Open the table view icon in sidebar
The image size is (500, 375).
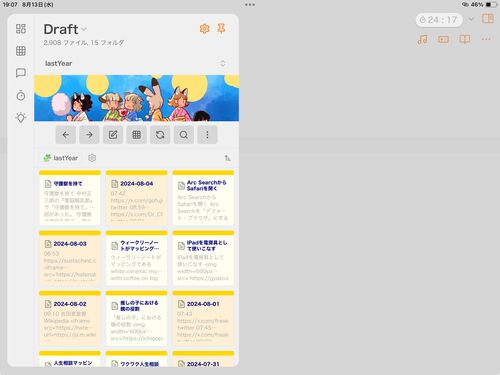[21, 51]
